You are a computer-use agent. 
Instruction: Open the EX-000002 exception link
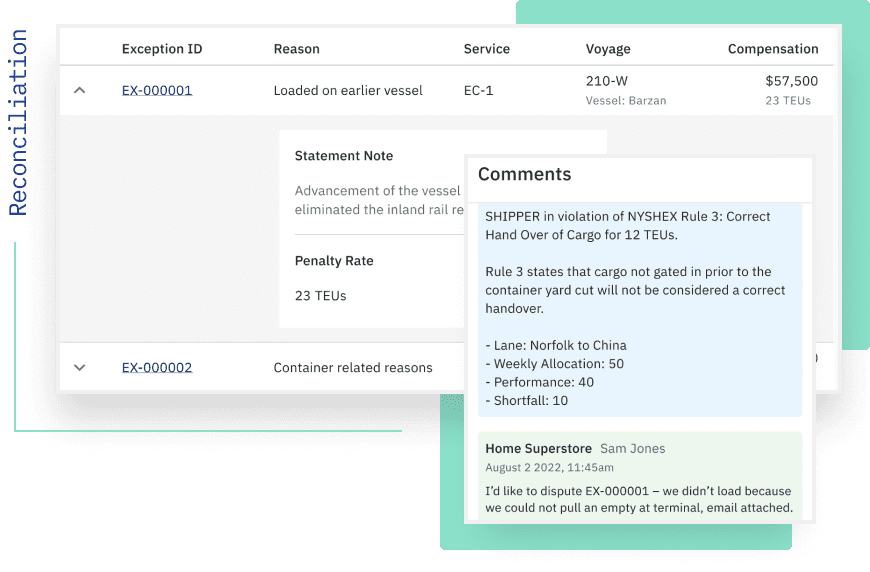(x=157, y=367)
